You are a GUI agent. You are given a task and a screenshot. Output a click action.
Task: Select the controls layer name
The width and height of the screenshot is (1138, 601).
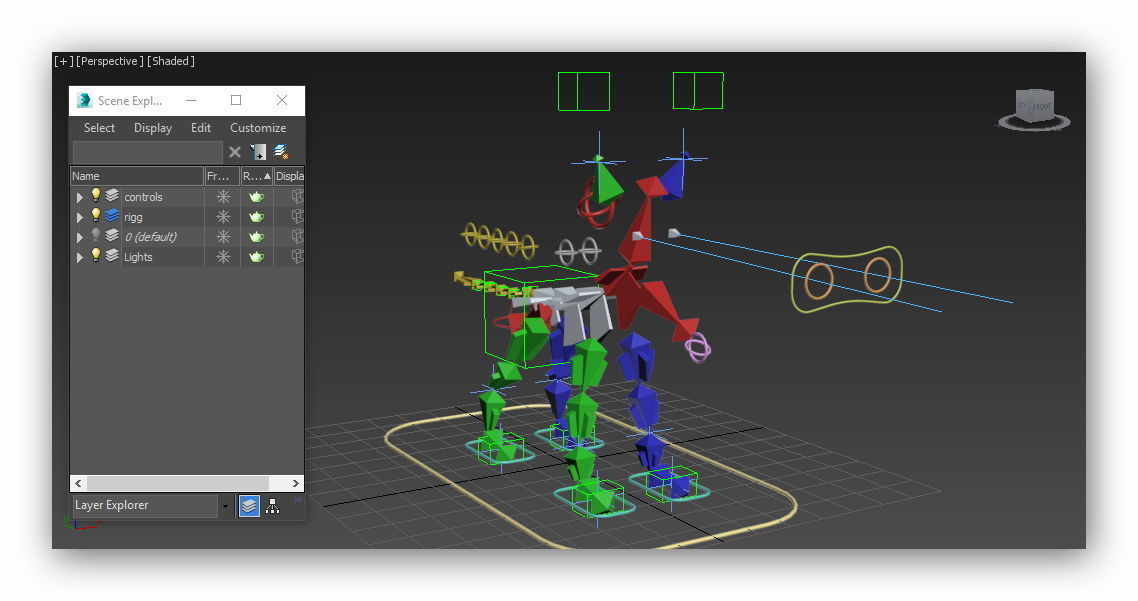pos(143,197)
